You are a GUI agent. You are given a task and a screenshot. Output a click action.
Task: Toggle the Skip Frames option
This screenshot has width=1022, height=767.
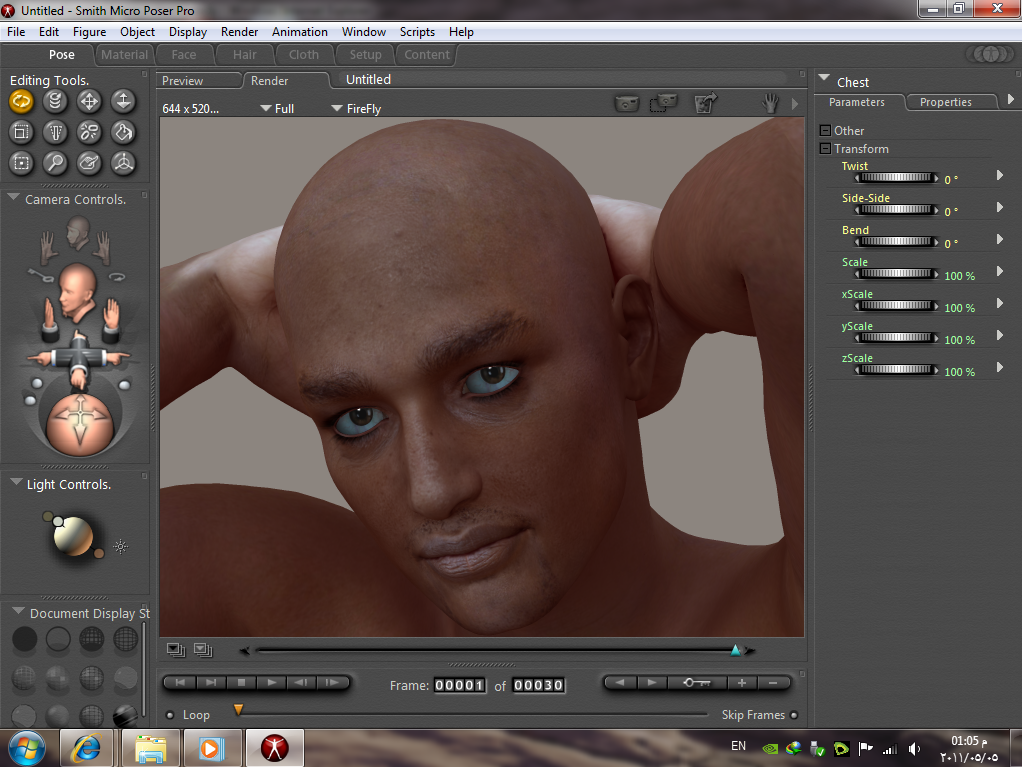(x=794, y=715)
